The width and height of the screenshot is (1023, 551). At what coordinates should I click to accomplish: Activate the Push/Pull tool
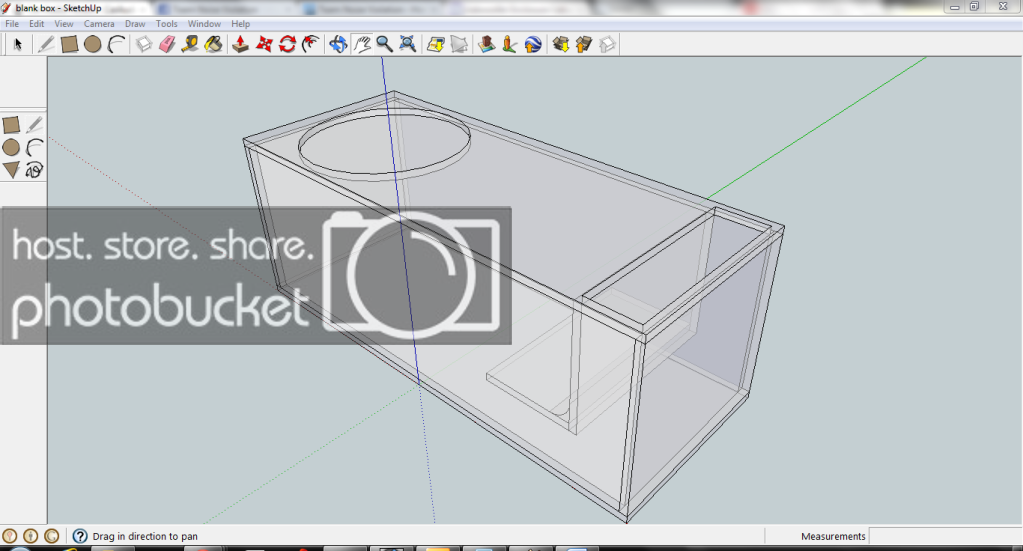[x=241, y=44]
